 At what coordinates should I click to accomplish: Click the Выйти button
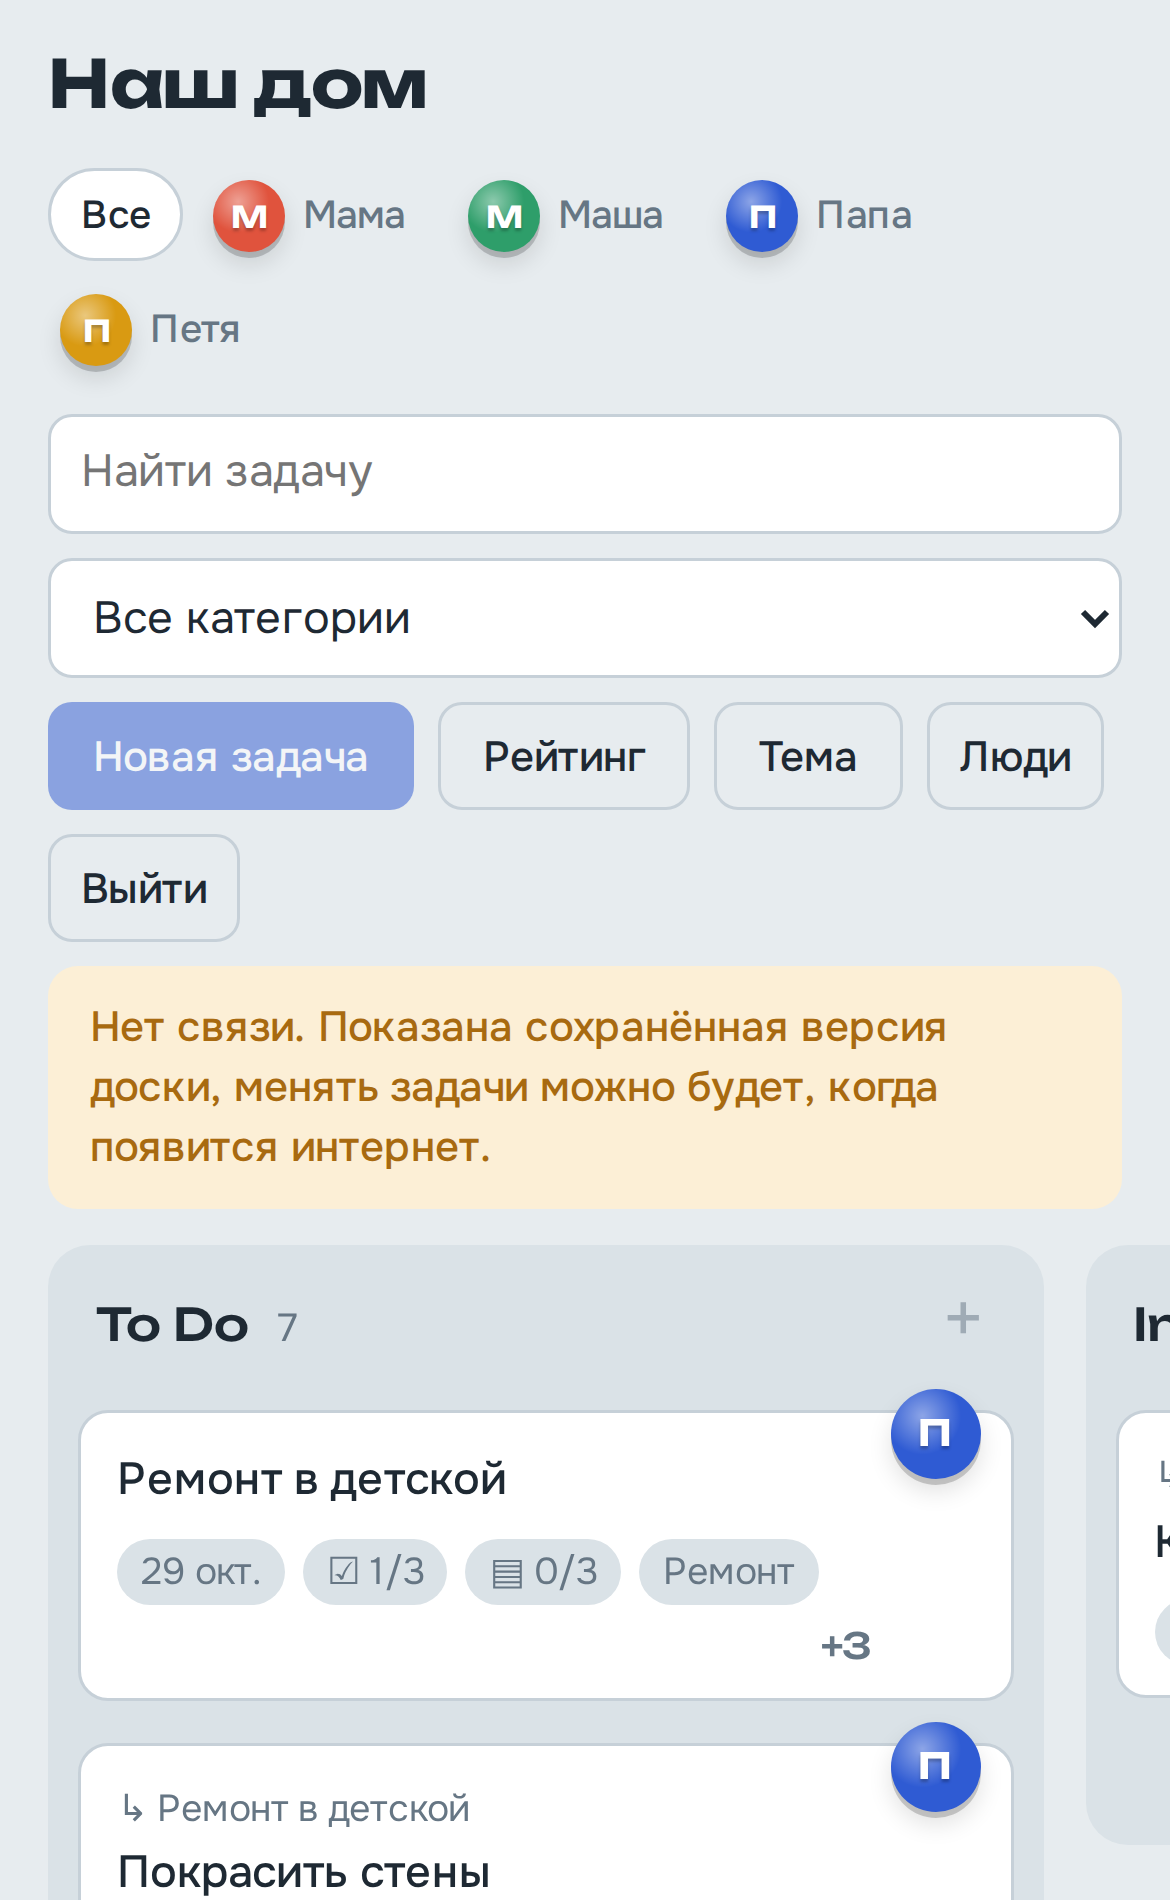(144, 888)
